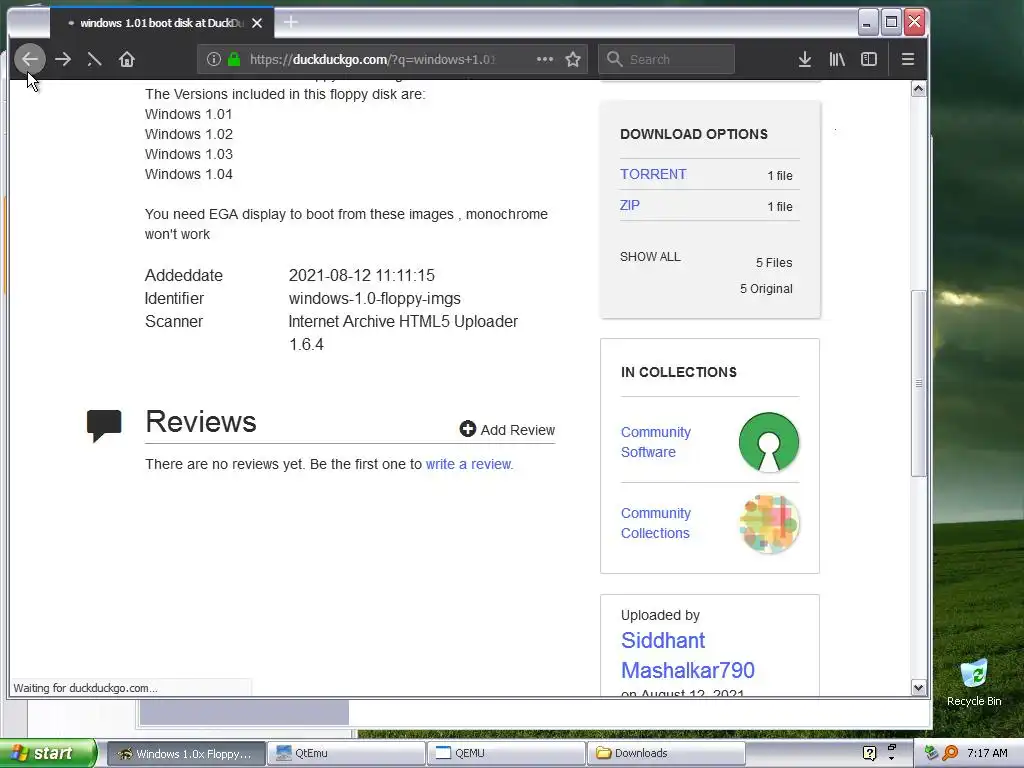Click the identifier value windows-1.0-floppy-imgs
Screen dimensions: 1024x768
click(375, 298)
